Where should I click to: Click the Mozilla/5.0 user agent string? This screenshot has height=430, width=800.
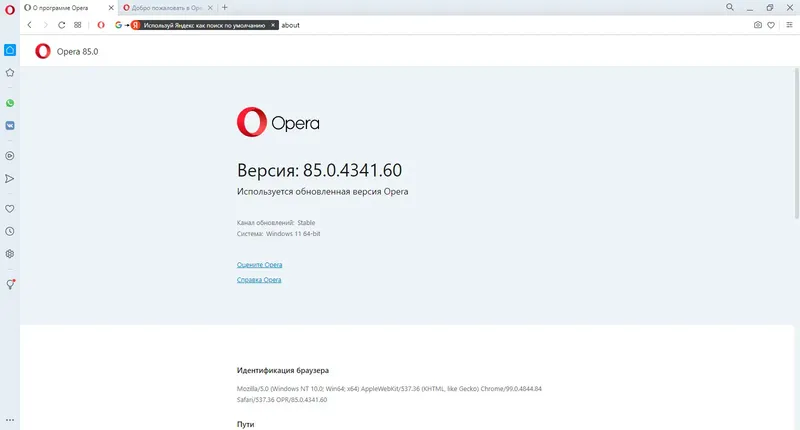point(389,394)
